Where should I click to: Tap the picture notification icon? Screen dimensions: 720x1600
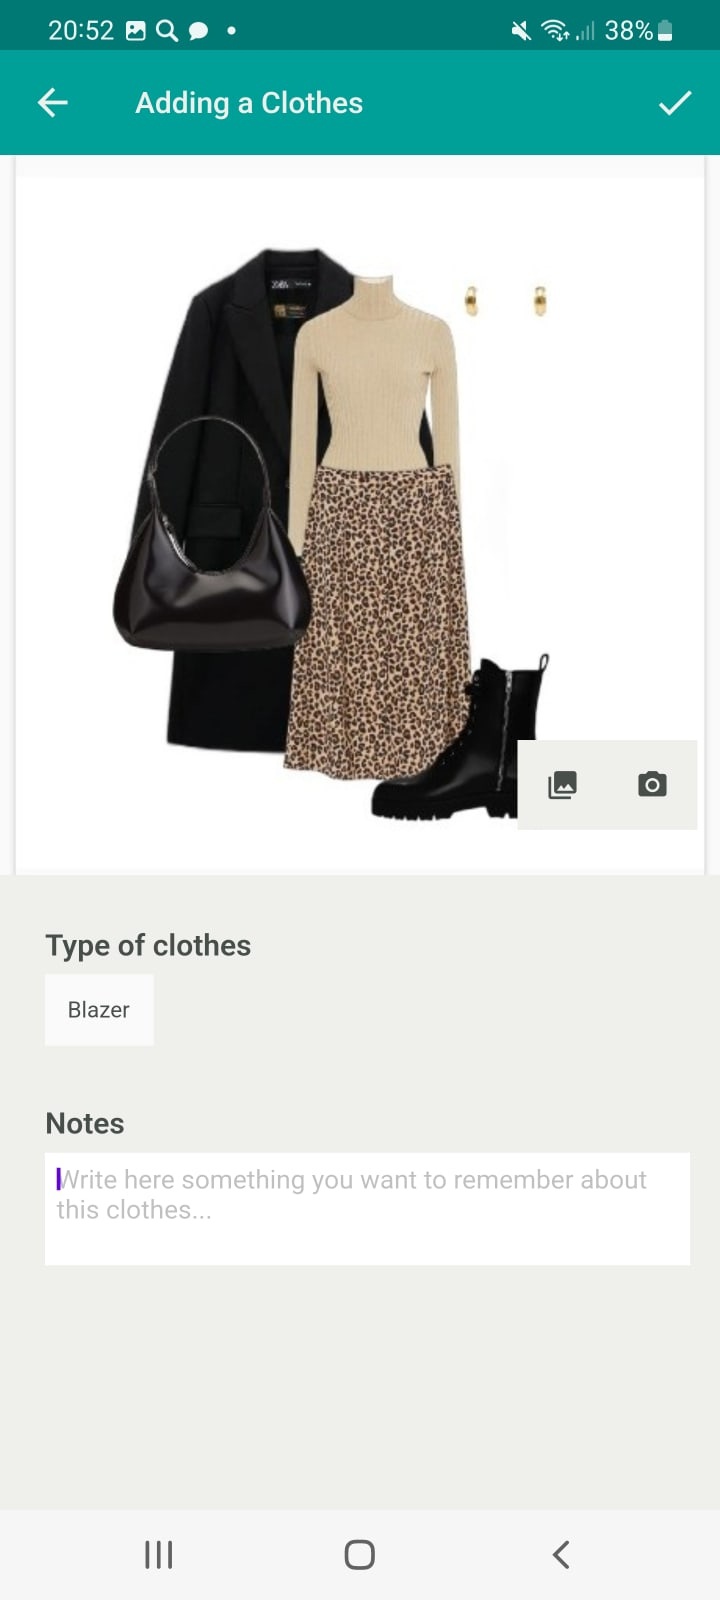click(x=136, y=31)
